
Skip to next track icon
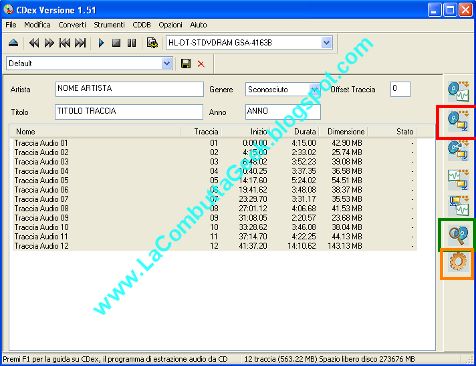80,43
